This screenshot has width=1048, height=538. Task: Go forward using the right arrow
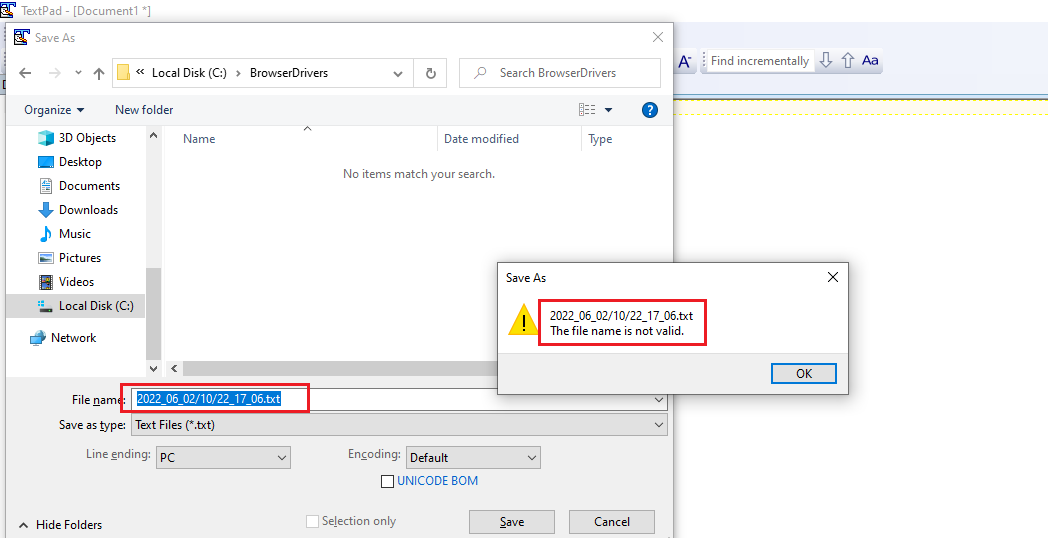point(55,74)
